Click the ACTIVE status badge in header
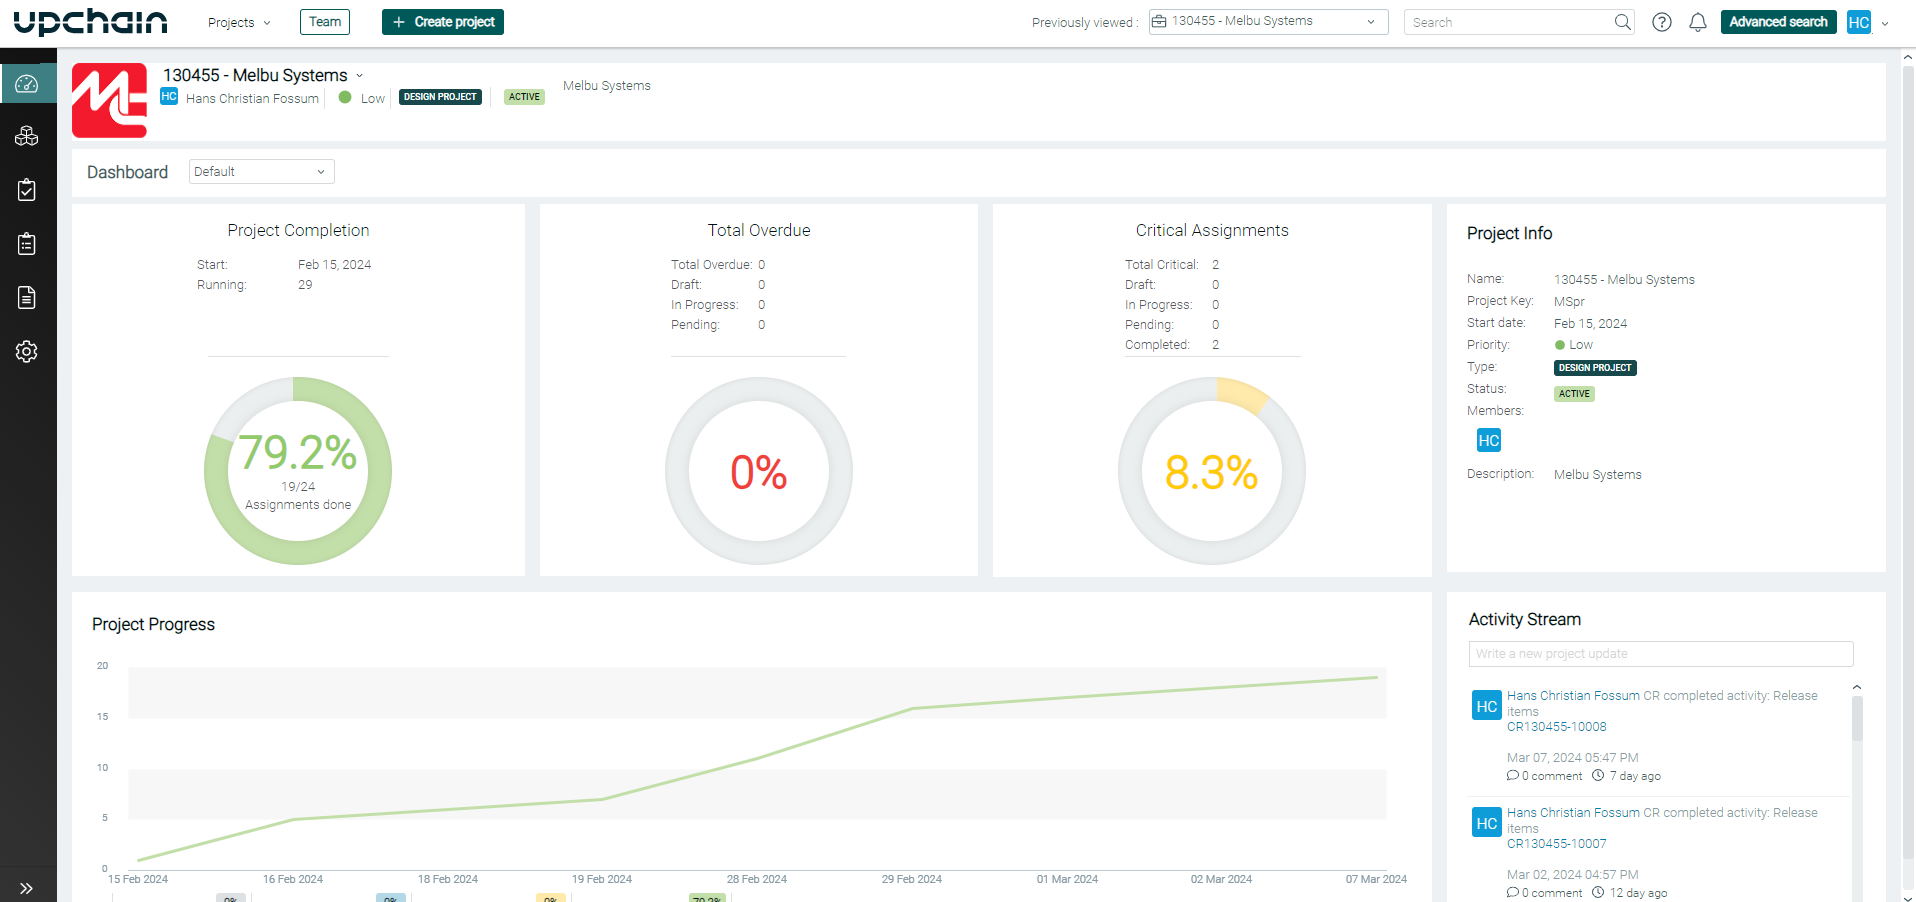This screenshot has width=1916, height=902. [x=524, y=97]
